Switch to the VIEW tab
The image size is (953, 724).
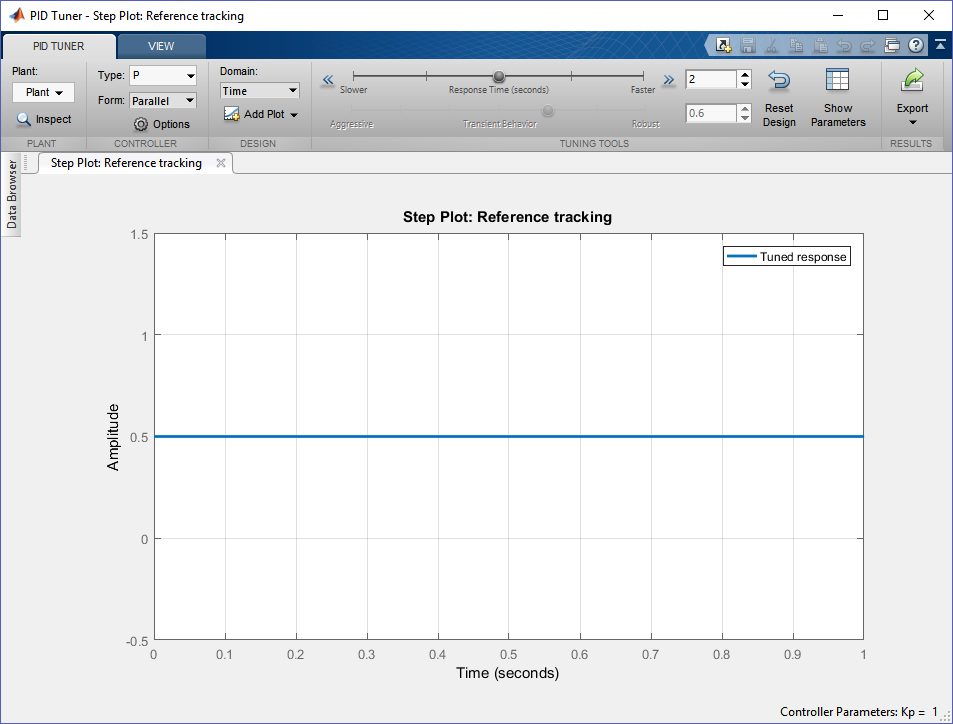[x=161, y=46]
